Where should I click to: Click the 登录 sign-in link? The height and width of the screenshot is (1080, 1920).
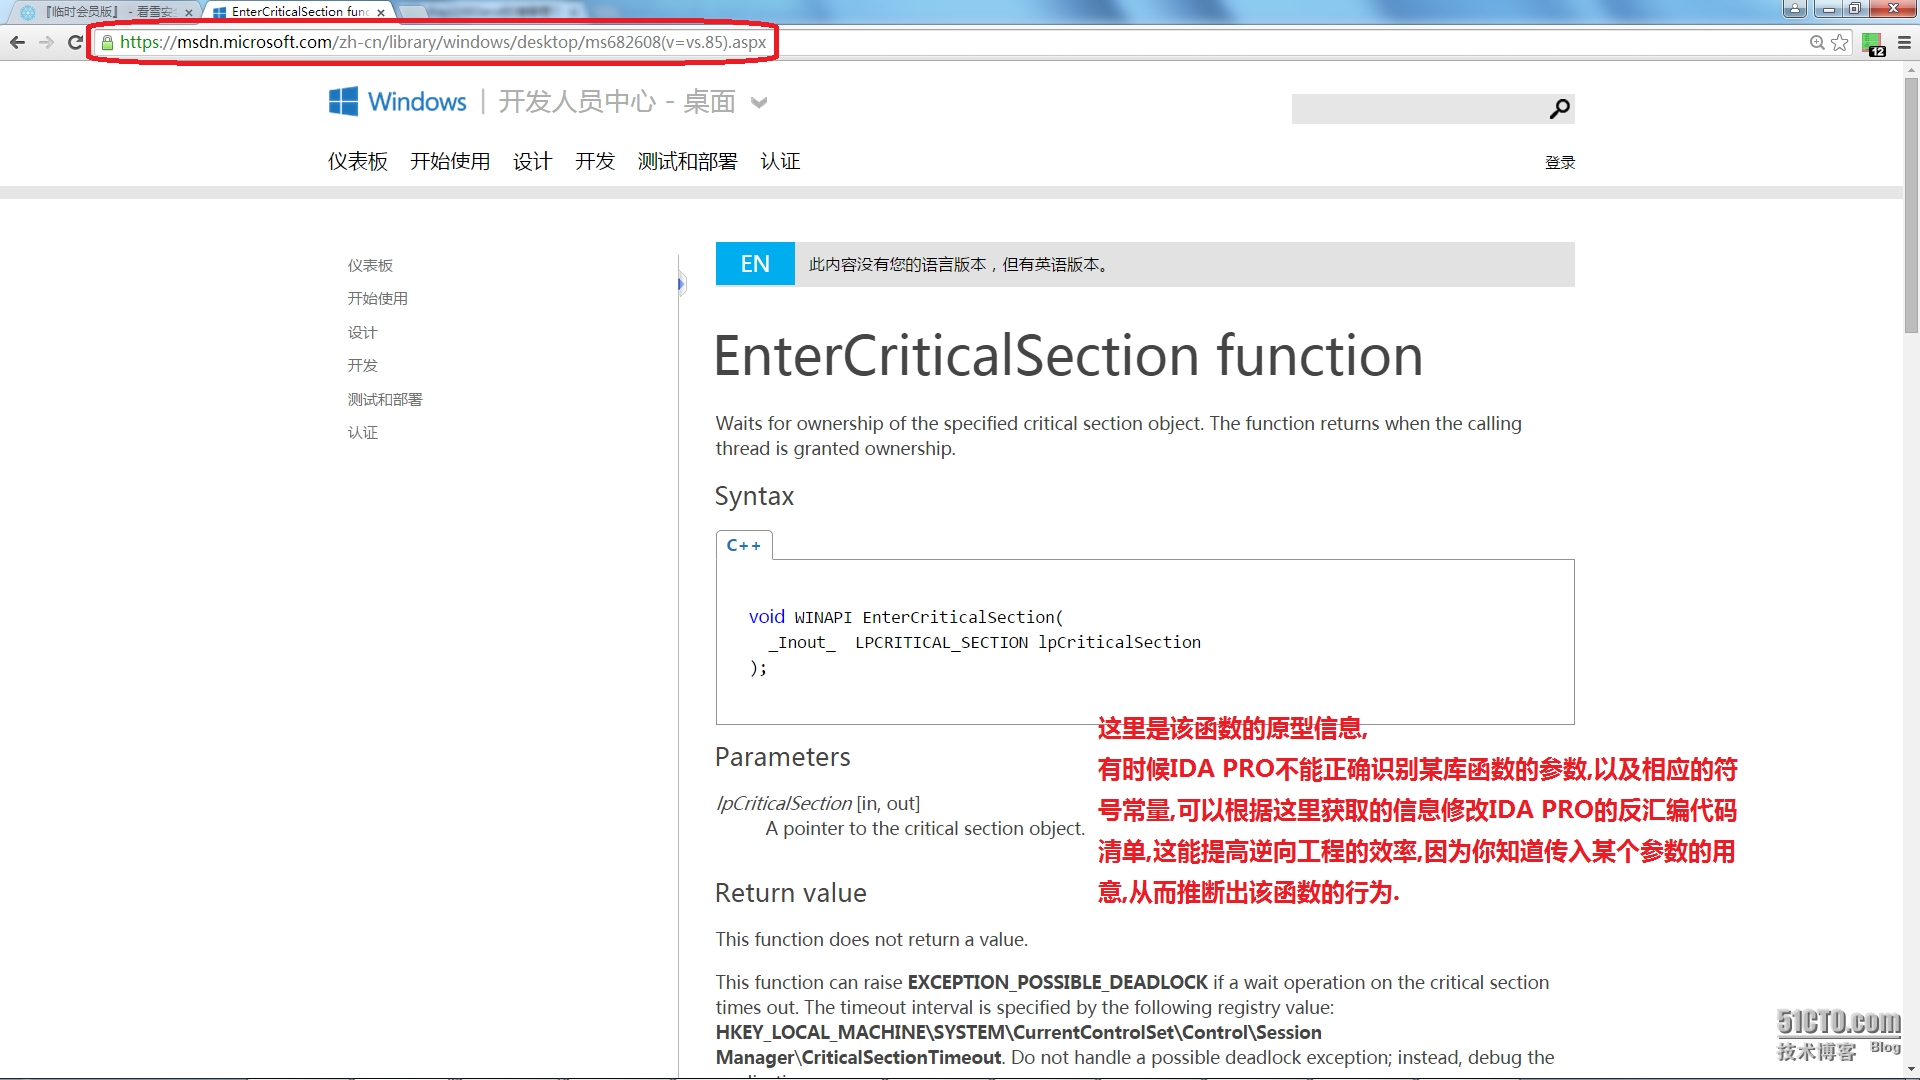click(1559, 162)
